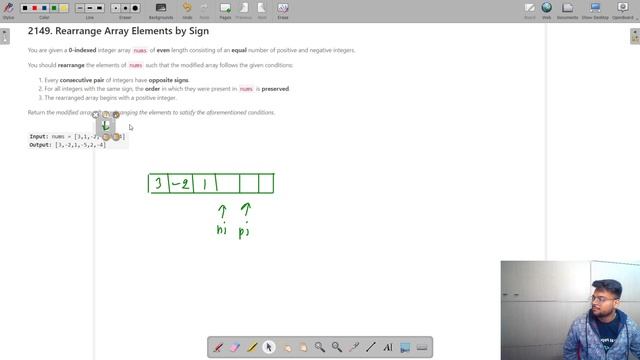
Task: Click the Redo toolbar icon
Action: tap(204, 10)
